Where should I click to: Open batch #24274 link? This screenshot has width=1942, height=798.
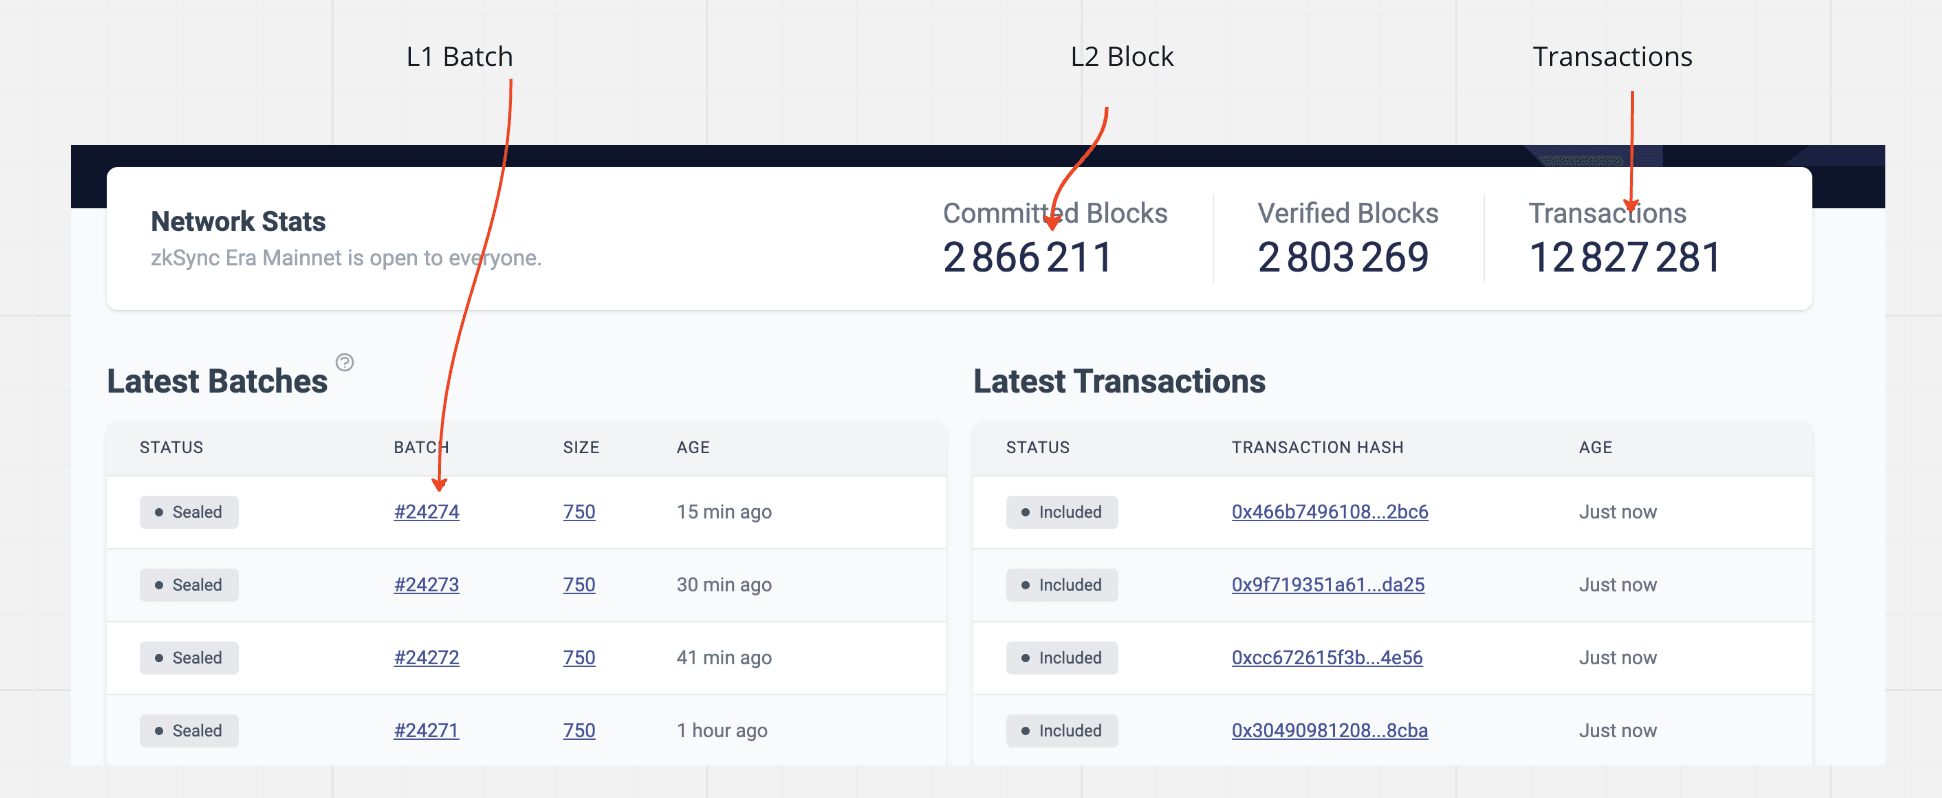426,512
